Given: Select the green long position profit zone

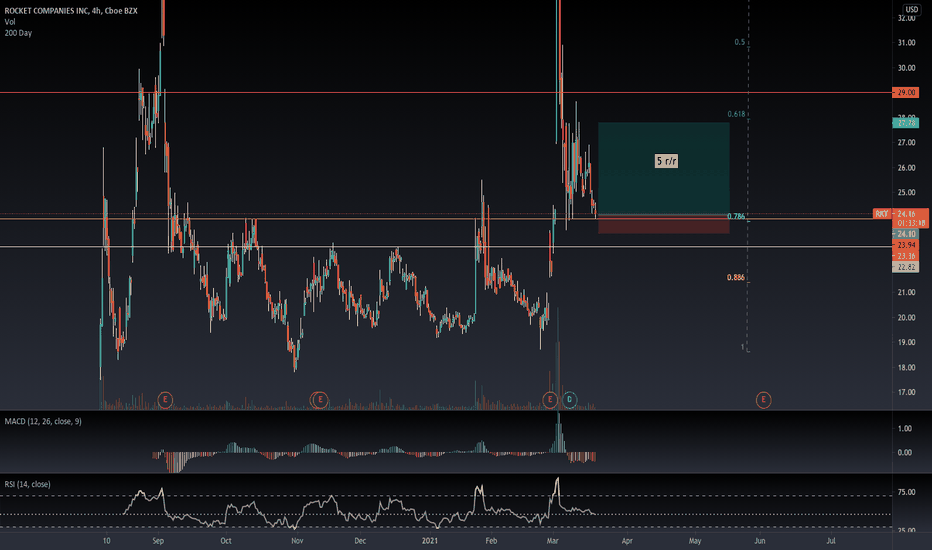Looking at the screenshot, I should click(x=663, y=168).
